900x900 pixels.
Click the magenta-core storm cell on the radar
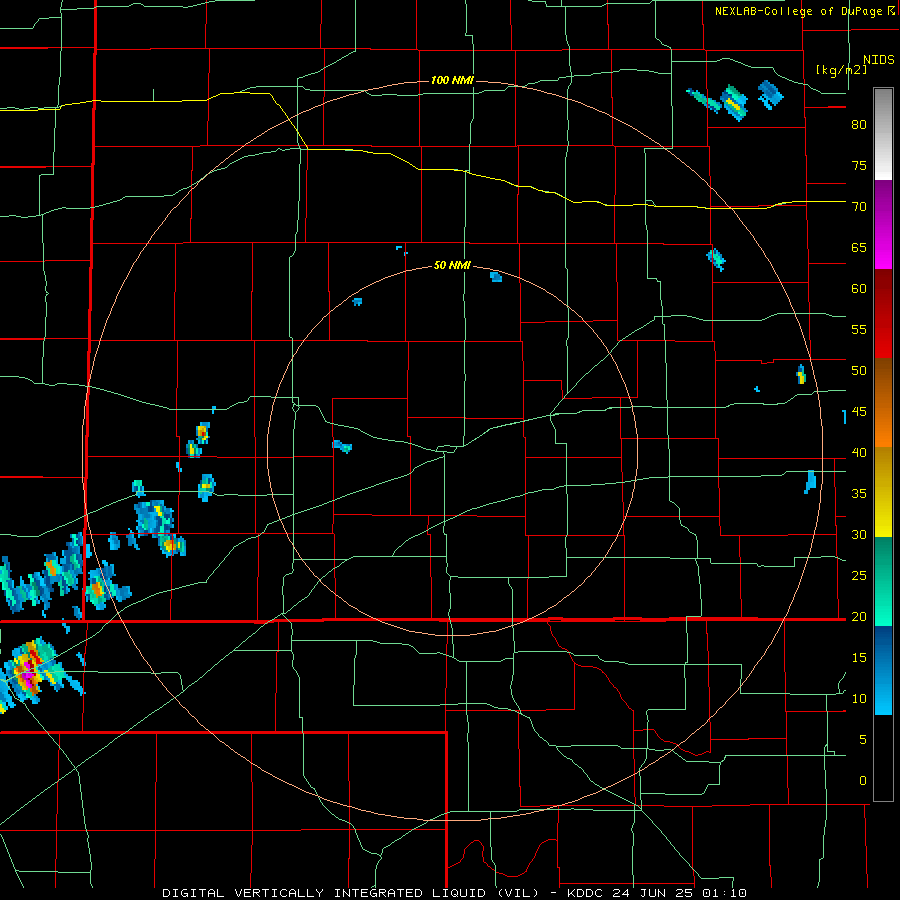click(x=28, y=672)
